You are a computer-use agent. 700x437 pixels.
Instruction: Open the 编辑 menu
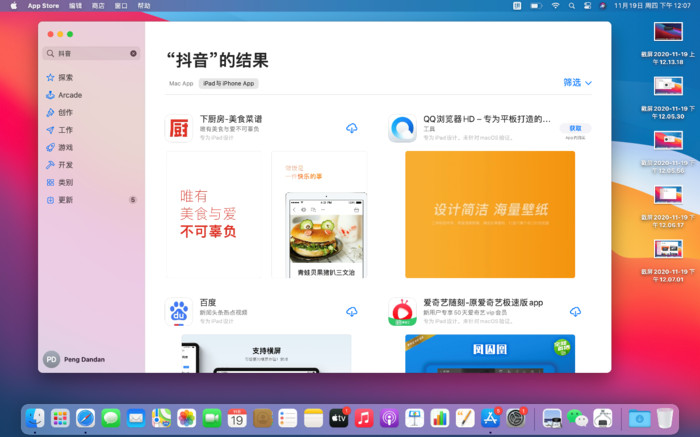[75, 6]
